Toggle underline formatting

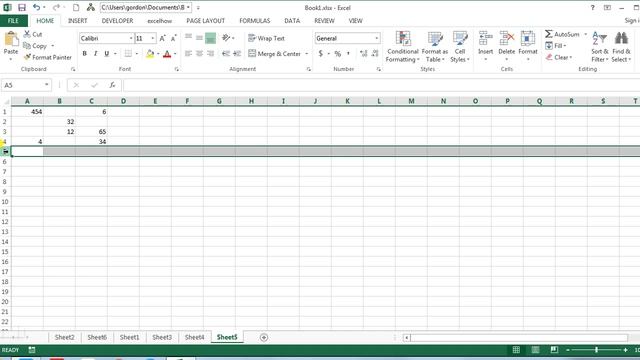[107, 53]
